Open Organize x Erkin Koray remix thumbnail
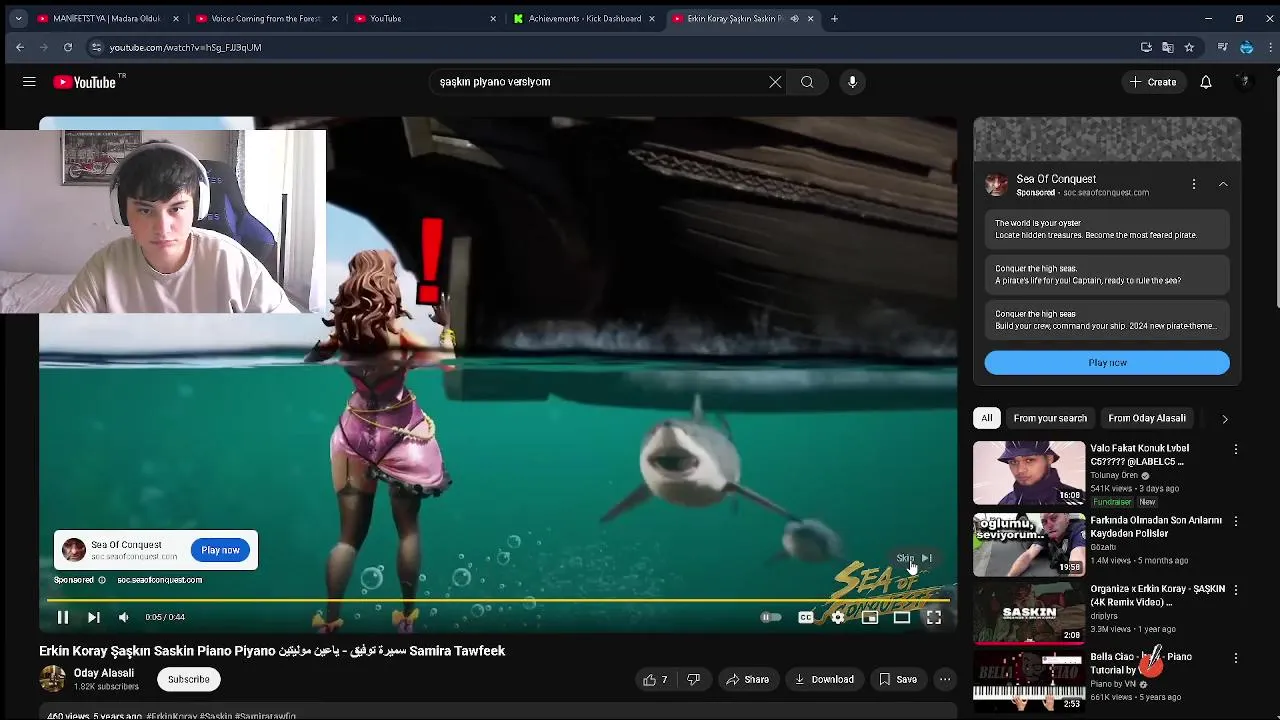The width and height of the screenshot is (1280, 720). 1029,613
